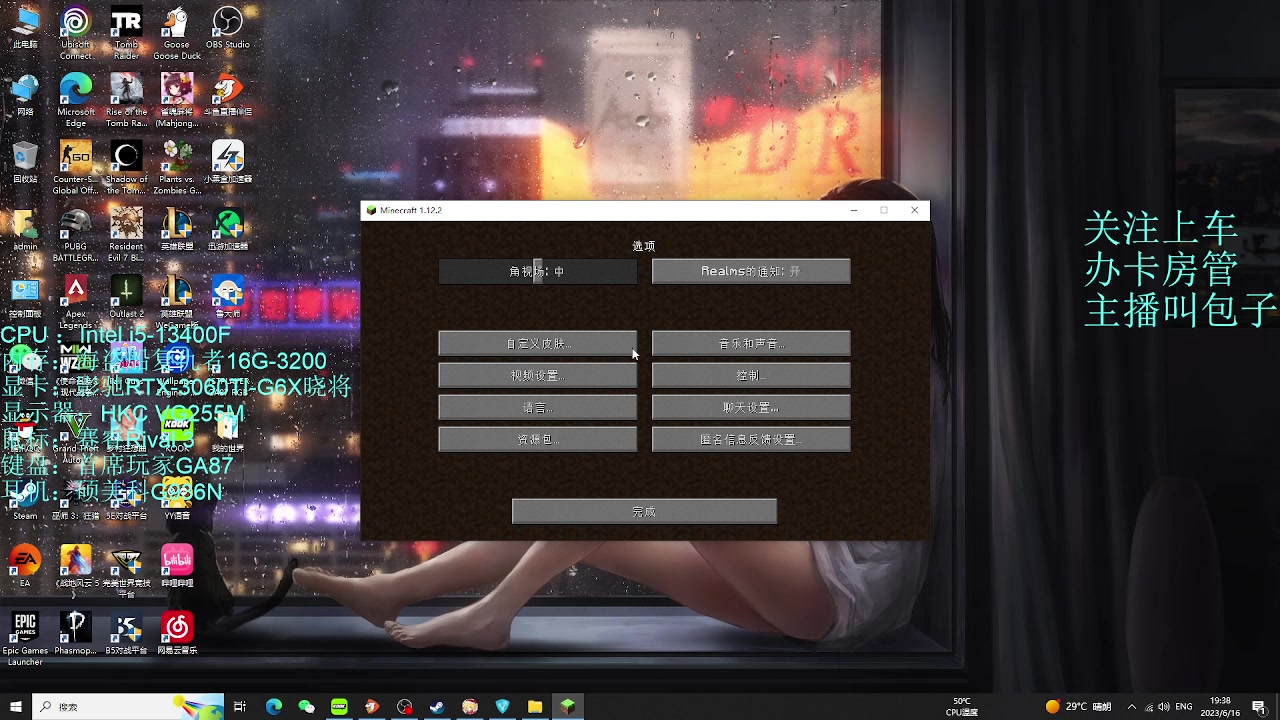Open the taskbar clock showing 19:38
1280x720 pixels.
pos(1220,707)
